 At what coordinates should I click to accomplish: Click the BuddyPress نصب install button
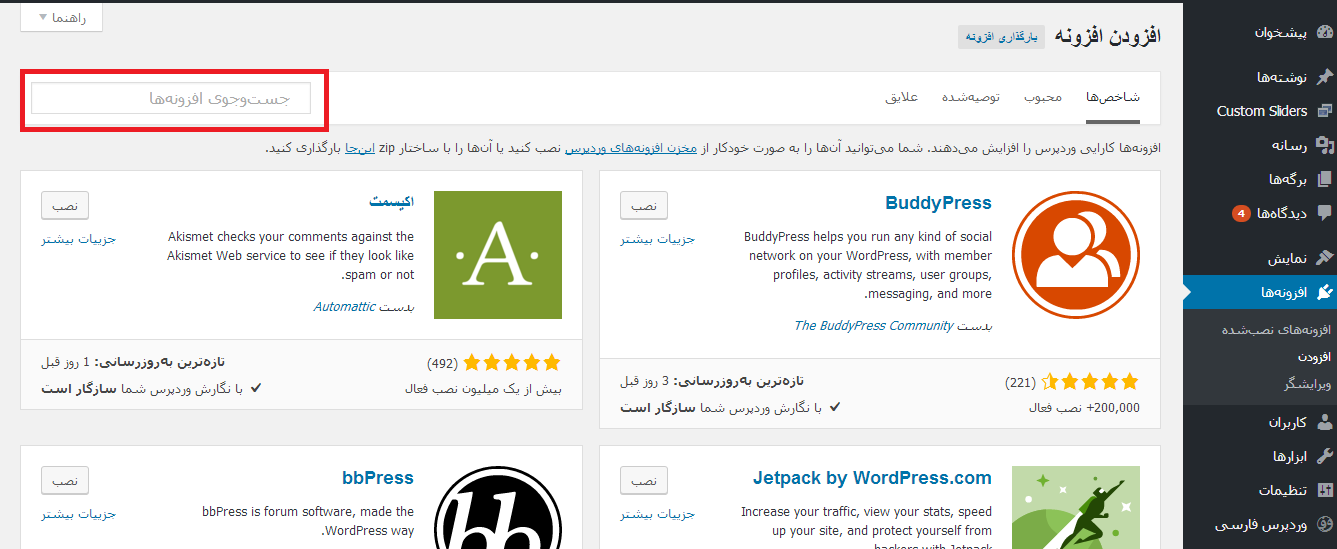coord(644,205)
